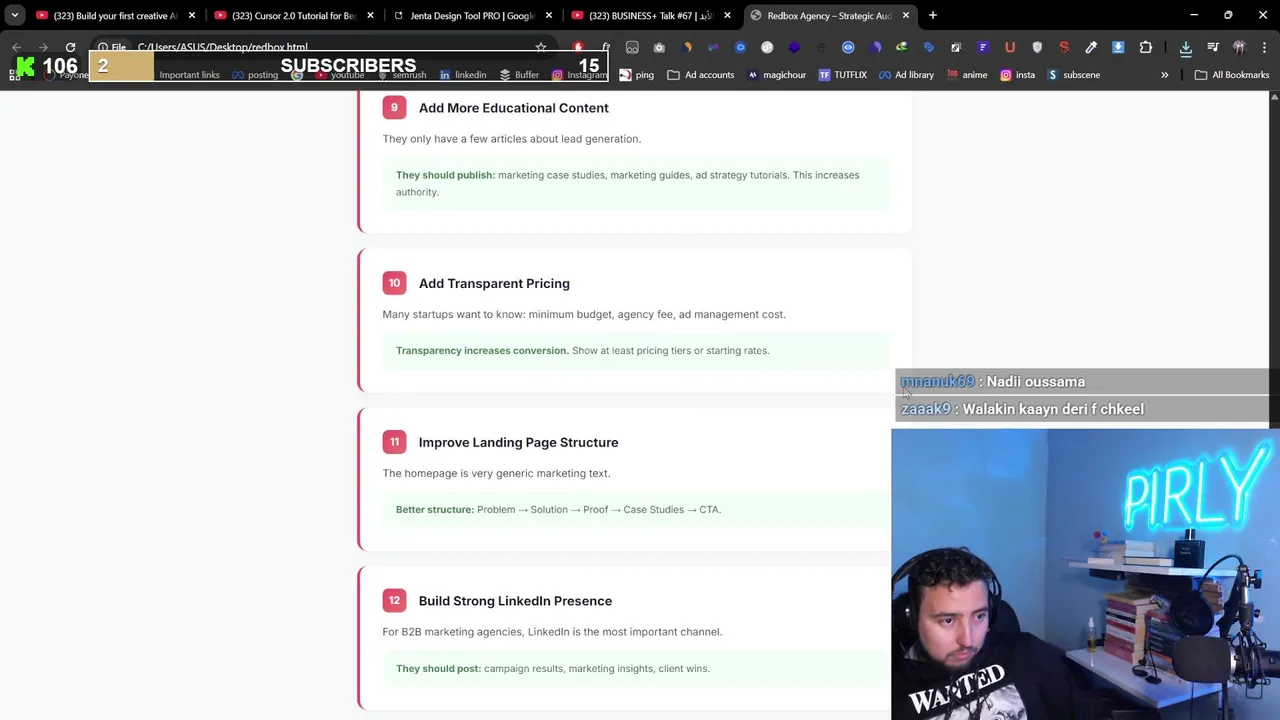This screenshot has width=1280, height=720.
Task: Click chat message 'Walakin kaayn deri f chkeel'
Action: (1053, 409)
